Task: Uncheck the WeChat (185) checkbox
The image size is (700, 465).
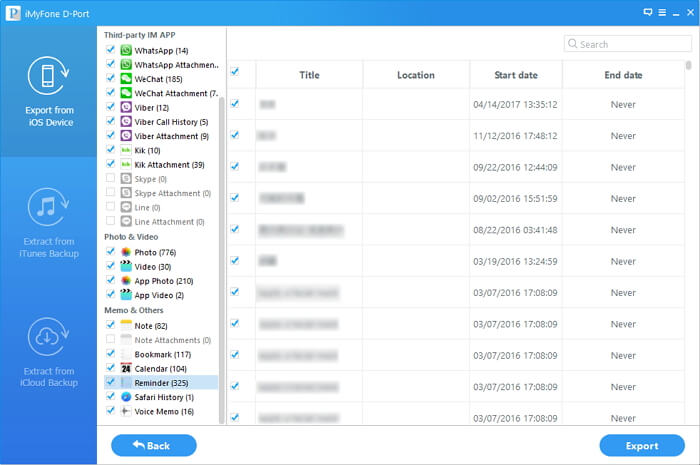Action: [x=110, y=78]
